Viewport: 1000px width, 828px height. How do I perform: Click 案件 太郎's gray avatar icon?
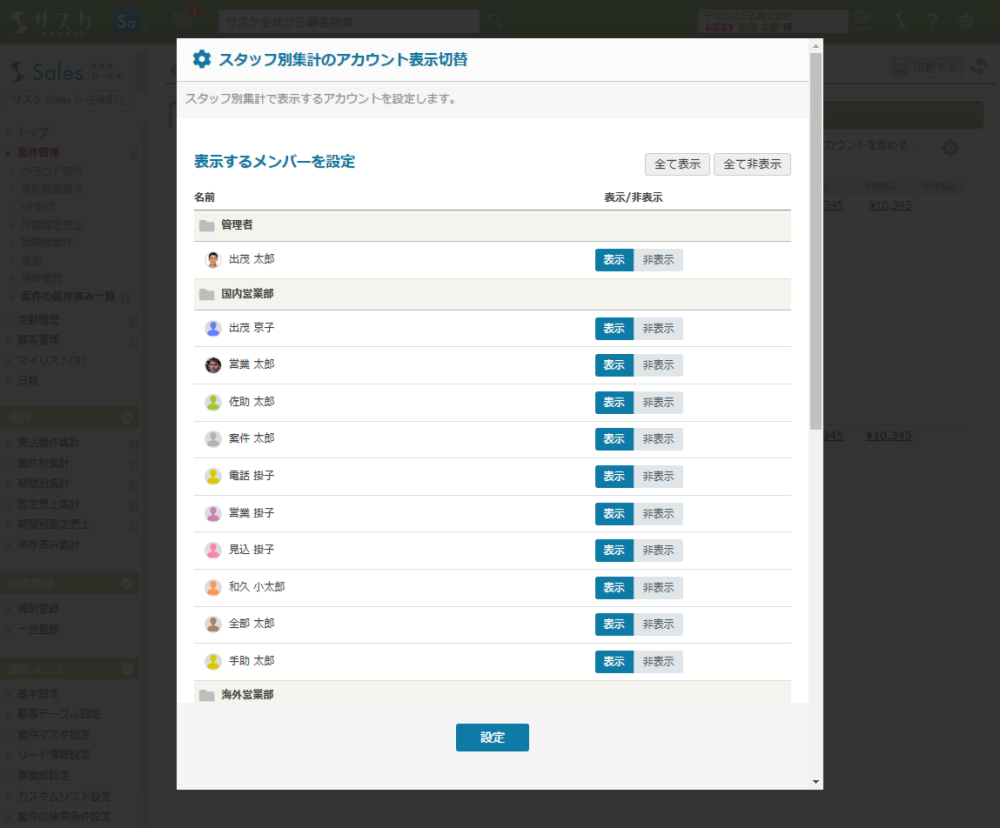pos(213,439)
